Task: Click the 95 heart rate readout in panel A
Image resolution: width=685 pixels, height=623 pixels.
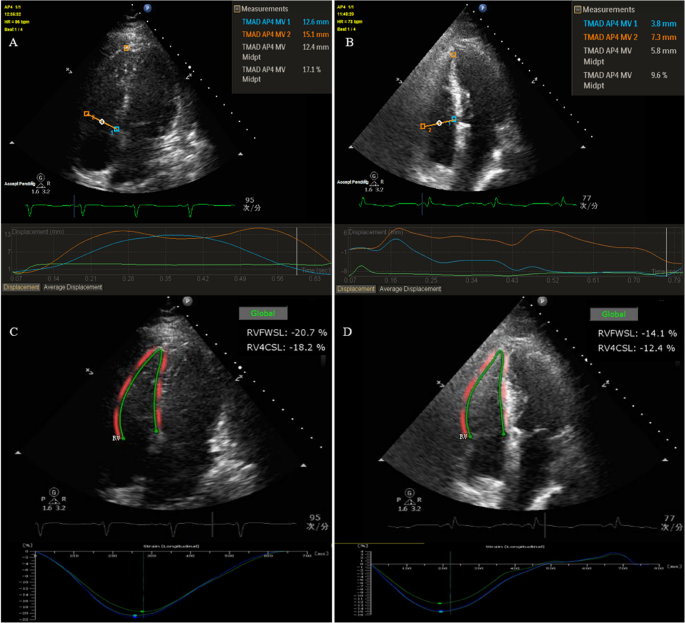Action: point(250,200)
